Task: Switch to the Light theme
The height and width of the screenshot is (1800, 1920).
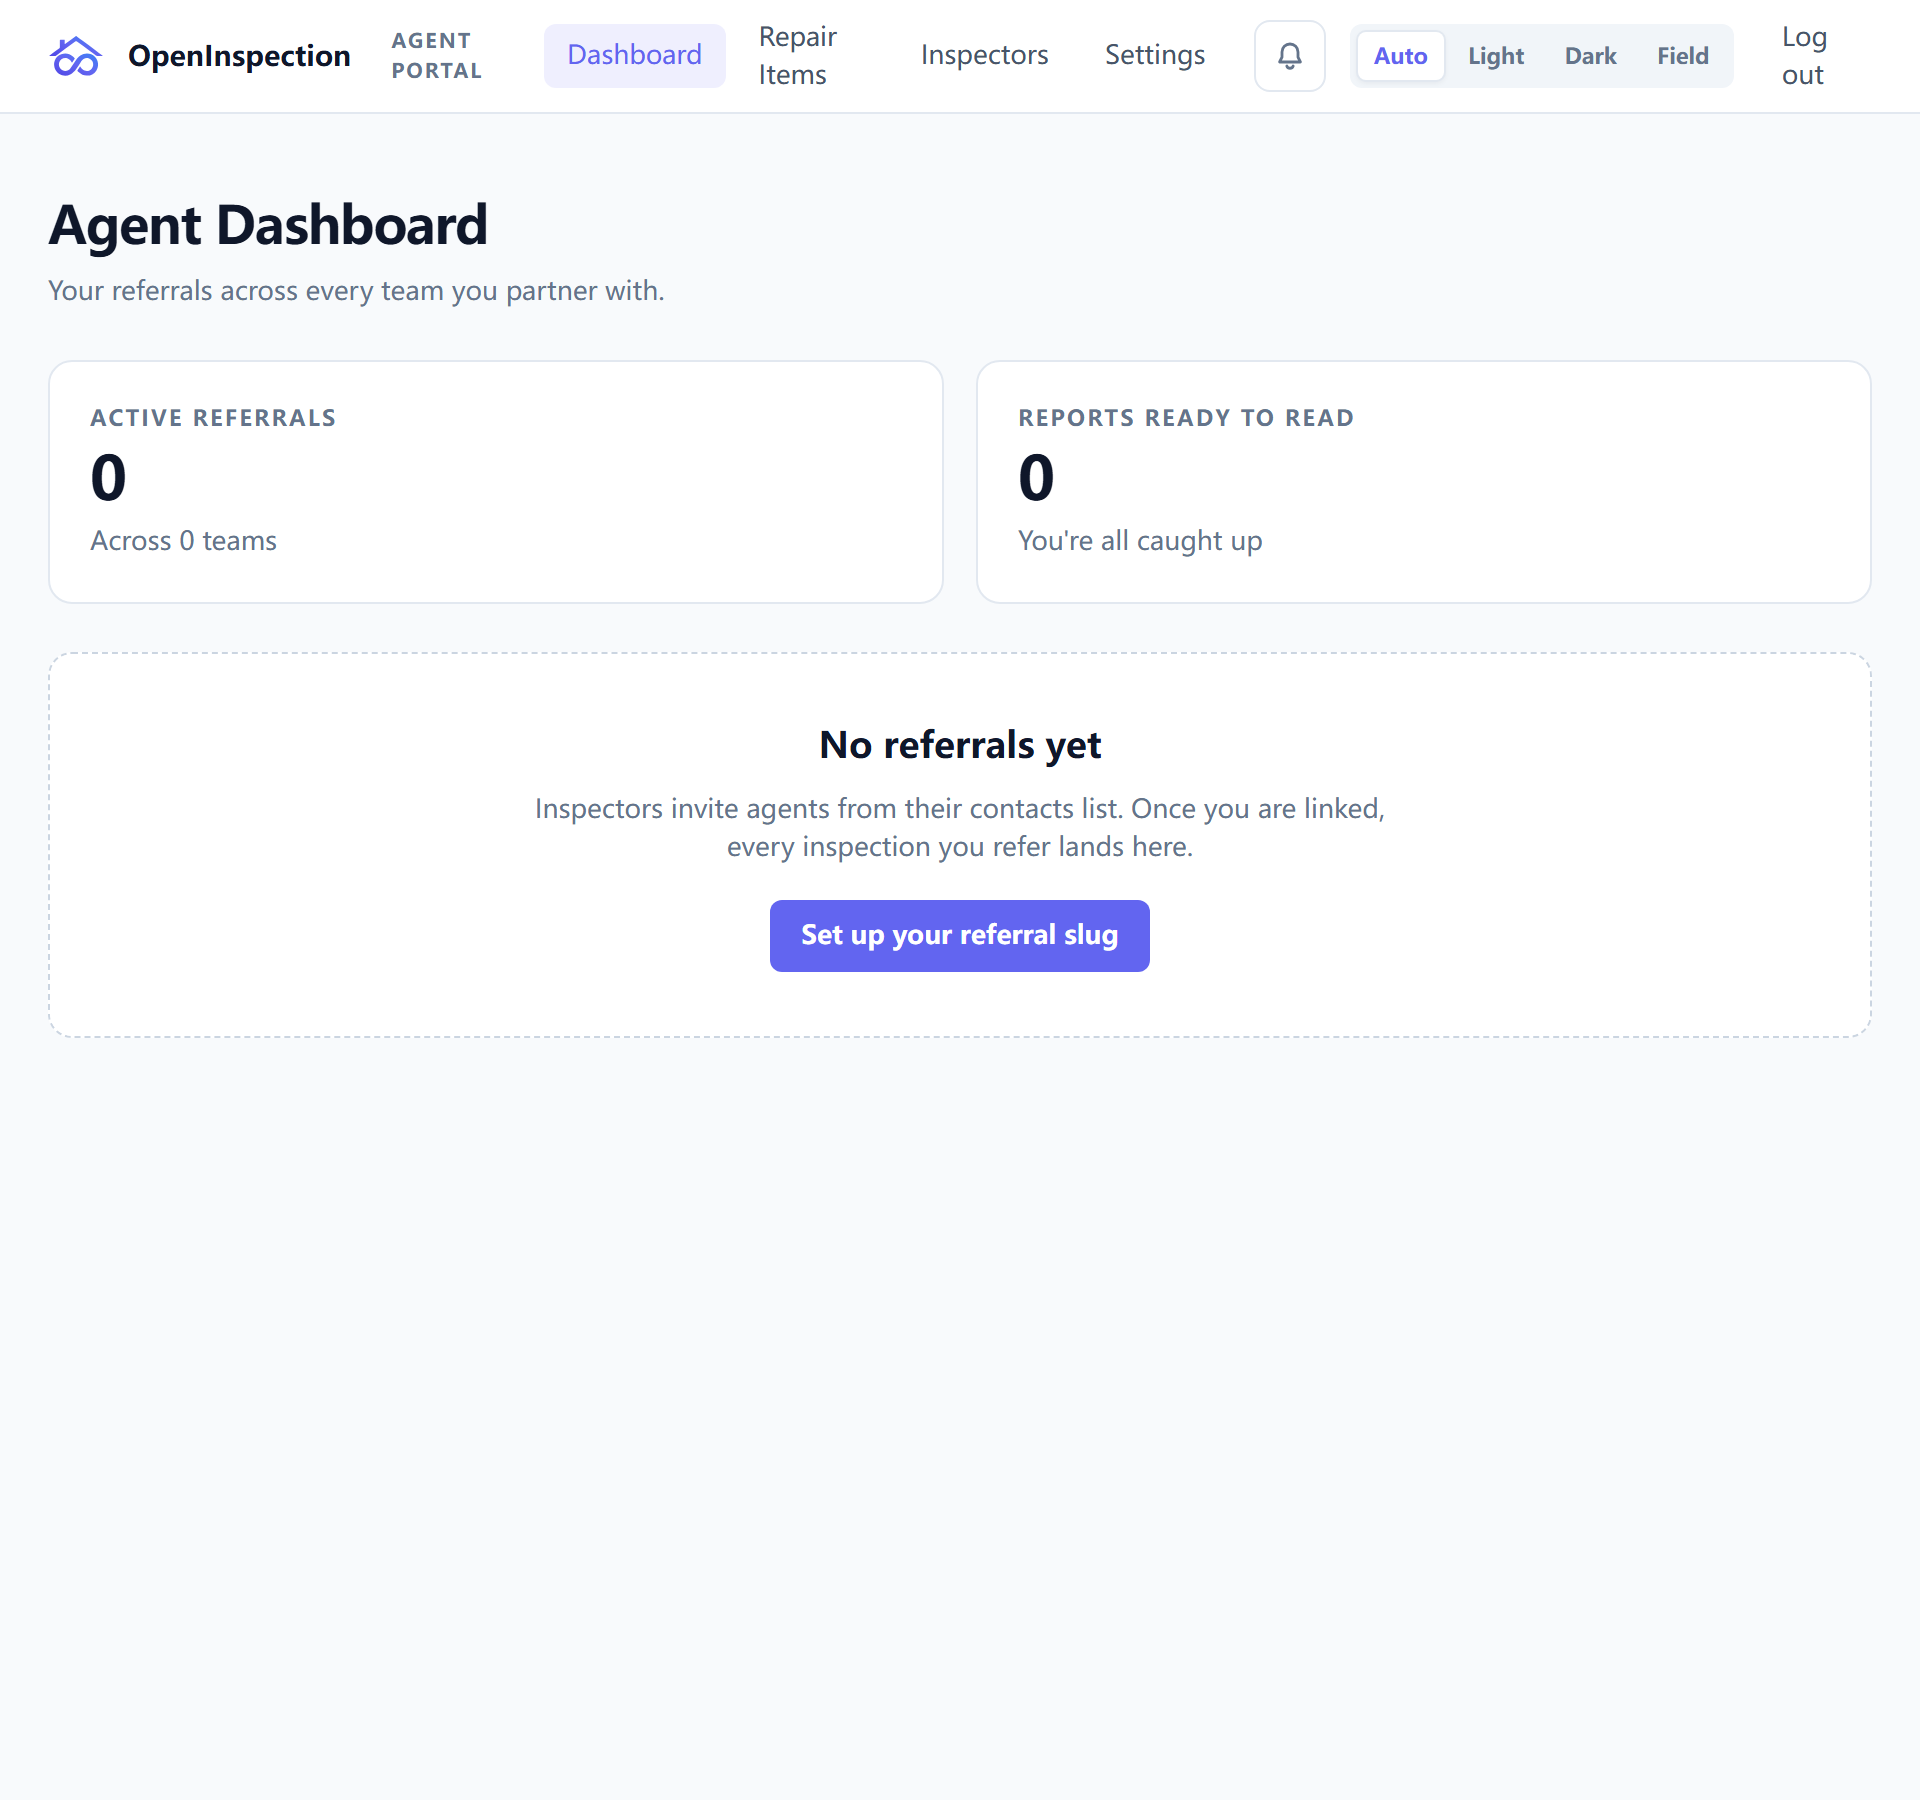Action: (1496, 56)
